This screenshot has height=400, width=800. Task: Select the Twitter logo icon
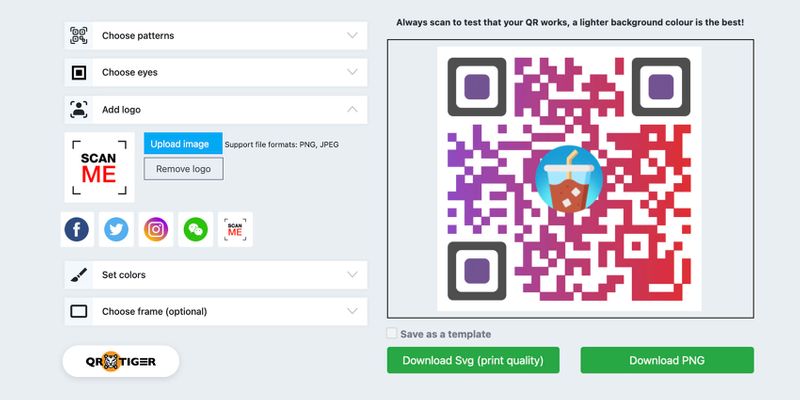(116, 229)
